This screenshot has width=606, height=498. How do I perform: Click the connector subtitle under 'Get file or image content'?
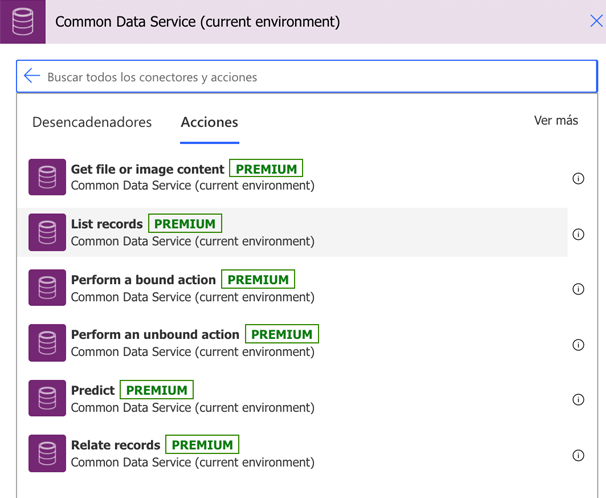tap(192, 186)
